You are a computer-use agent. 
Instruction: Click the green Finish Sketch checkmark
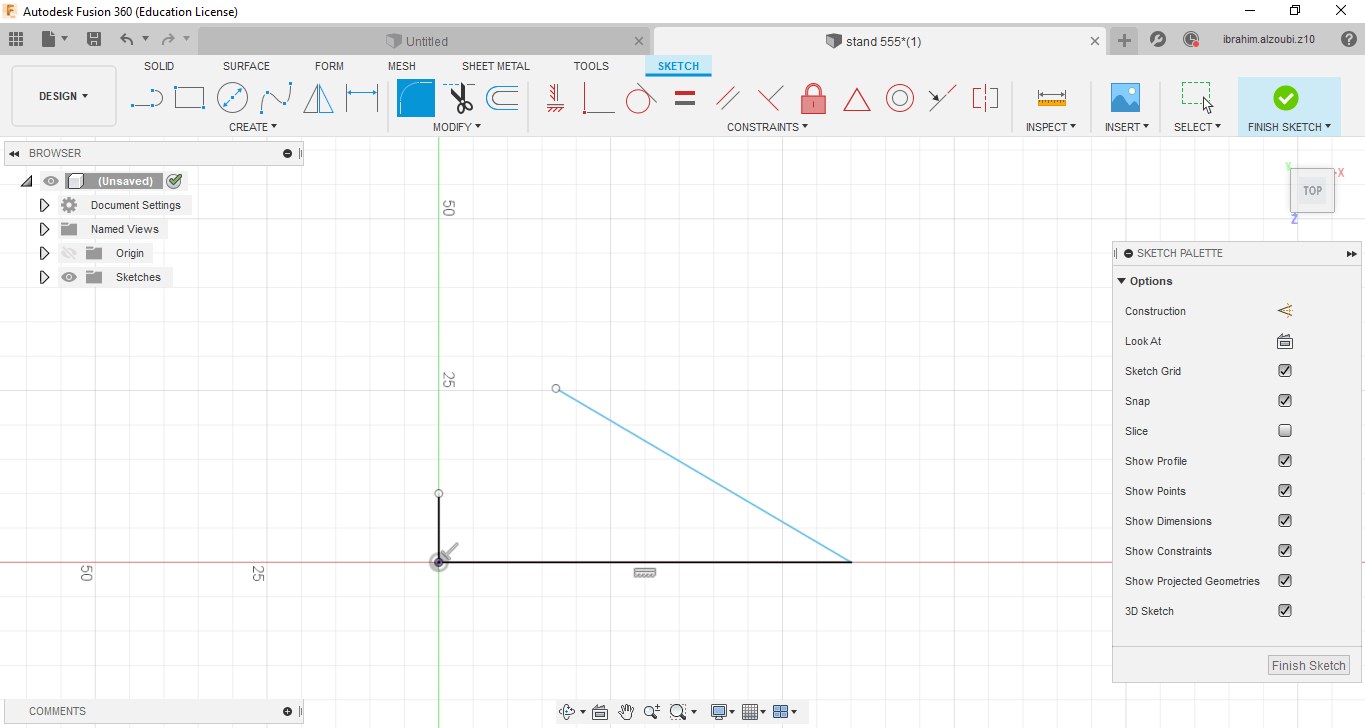click(x=1286, y=98)
